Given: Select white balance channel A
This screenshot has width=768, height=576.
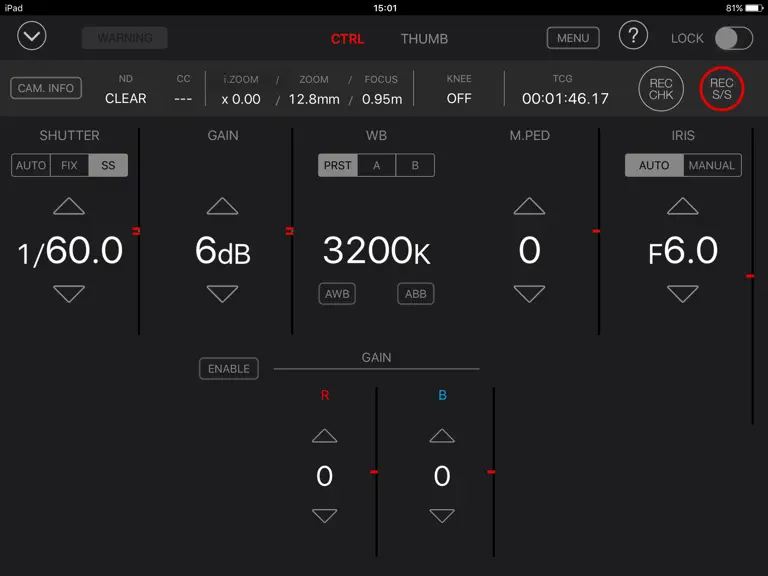Looking at the screenshot, I should point(376,166).
